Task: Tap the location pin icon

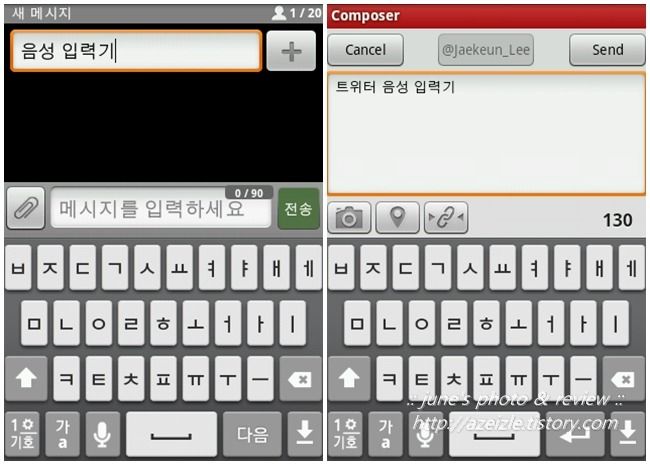Action: pyautogui.click(x=397, y=218)
